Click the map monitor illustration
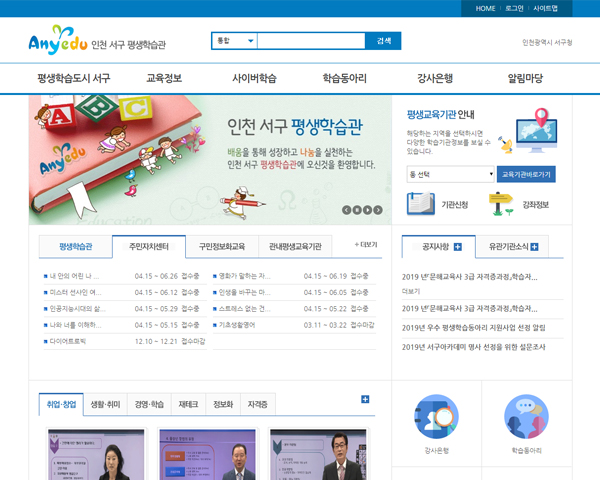The width and height of the screenshot is (600, 480). (536, 130)
